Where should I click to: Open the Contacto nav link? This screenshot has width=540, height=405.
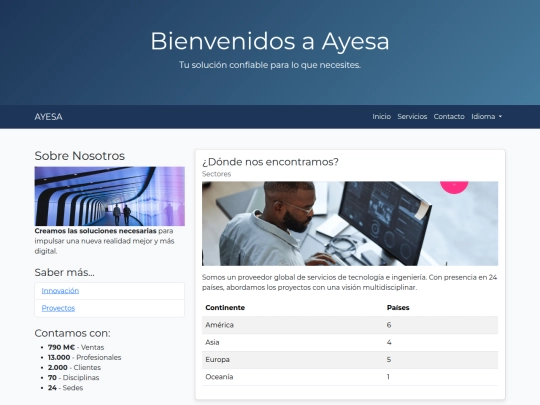pyautogui.click(x=449, y=116)
